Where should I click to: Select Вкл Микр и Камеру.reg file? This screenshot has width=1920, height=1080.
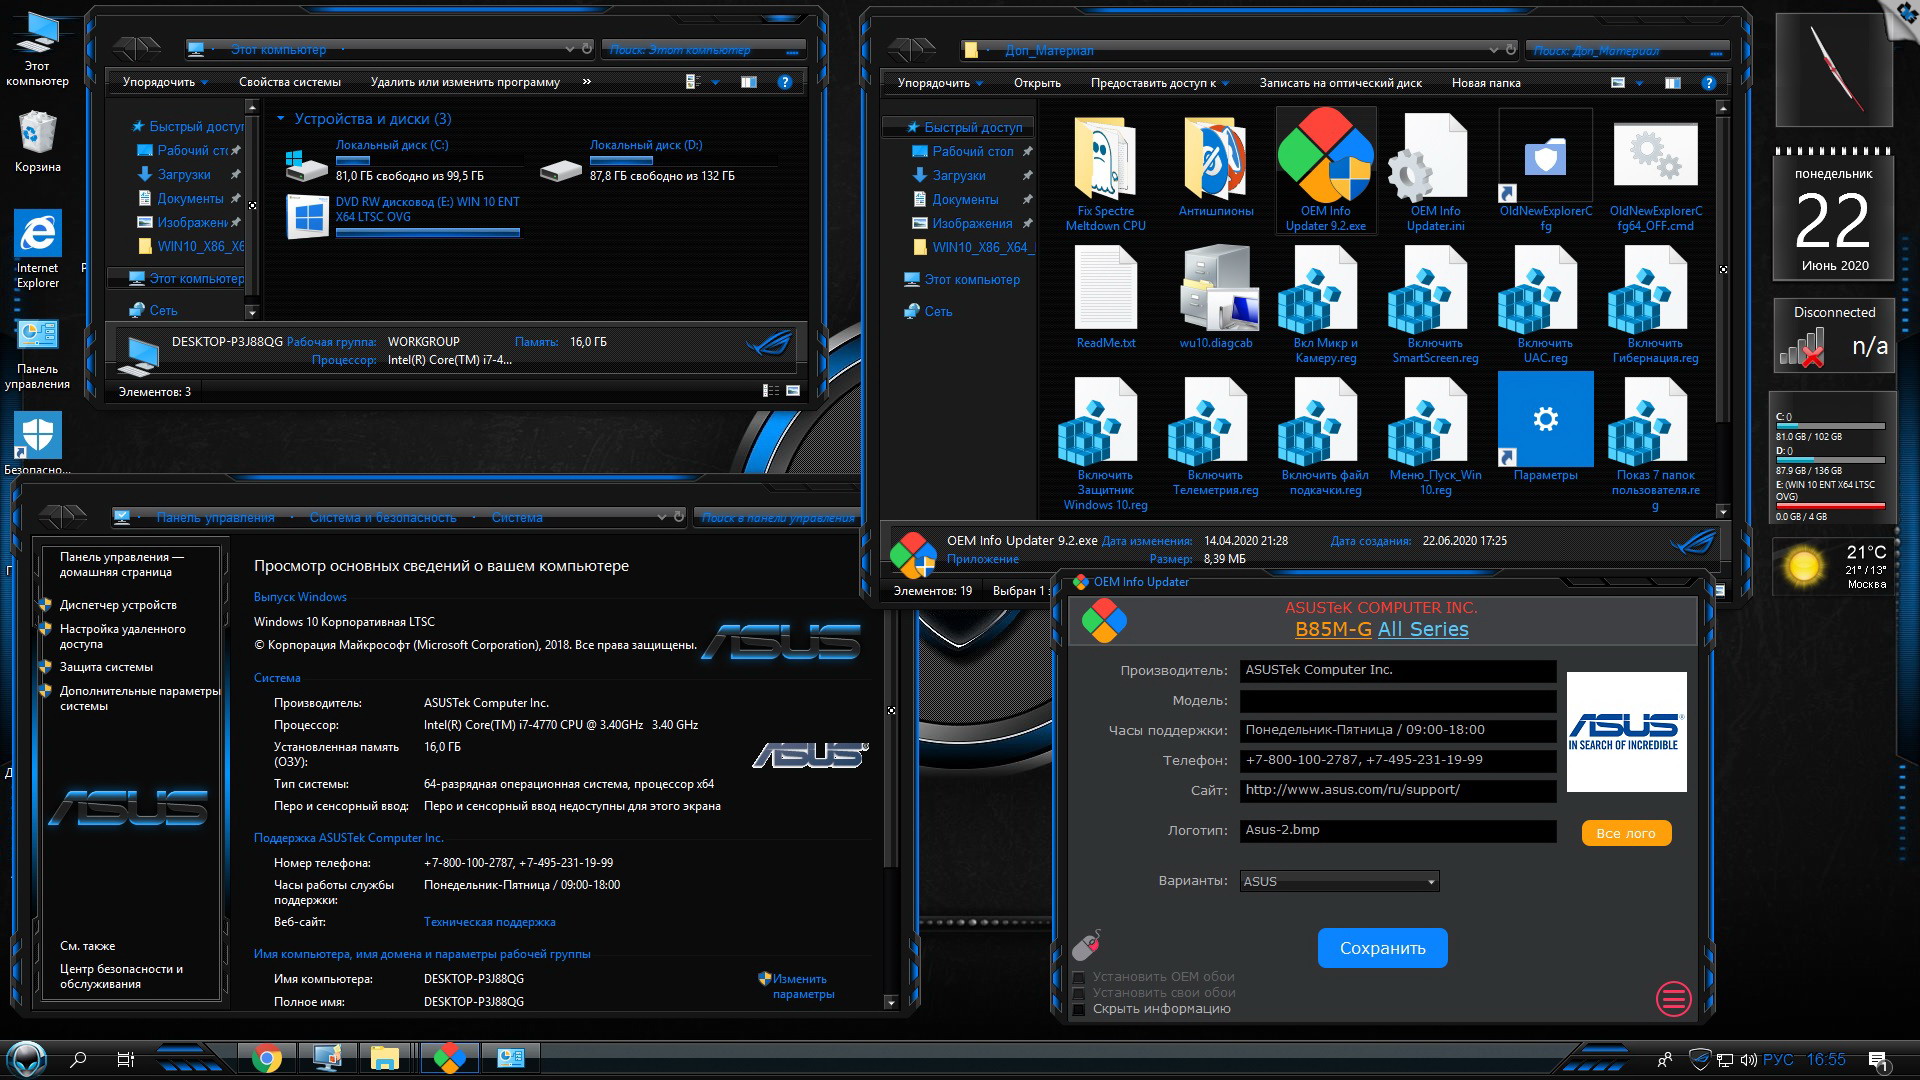(x=1325, y=305)
